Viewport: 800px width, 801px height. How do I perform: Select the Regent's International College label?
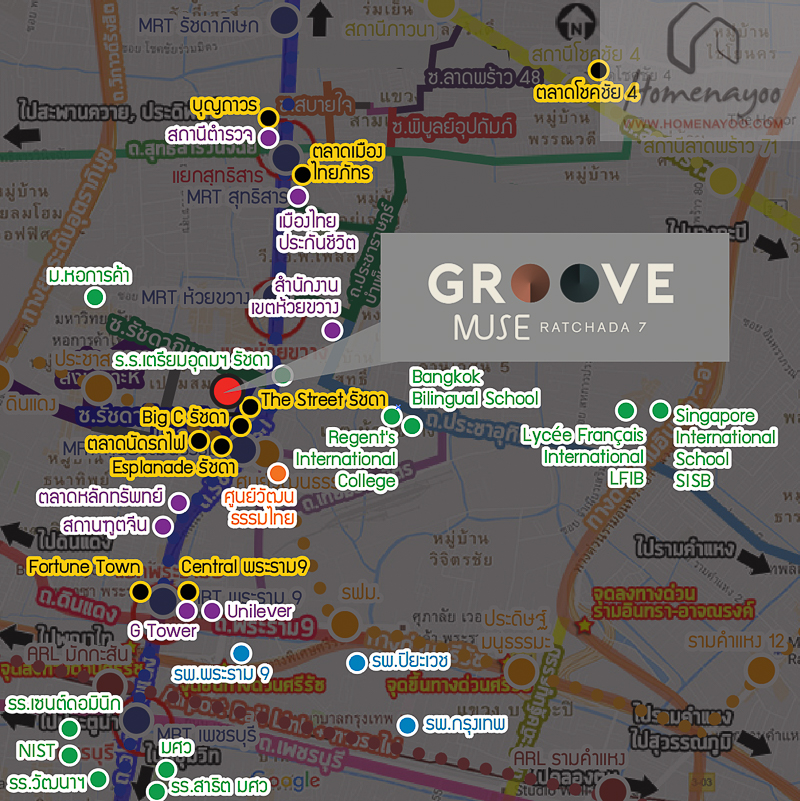pyautogui.click(x=346, y=459)
